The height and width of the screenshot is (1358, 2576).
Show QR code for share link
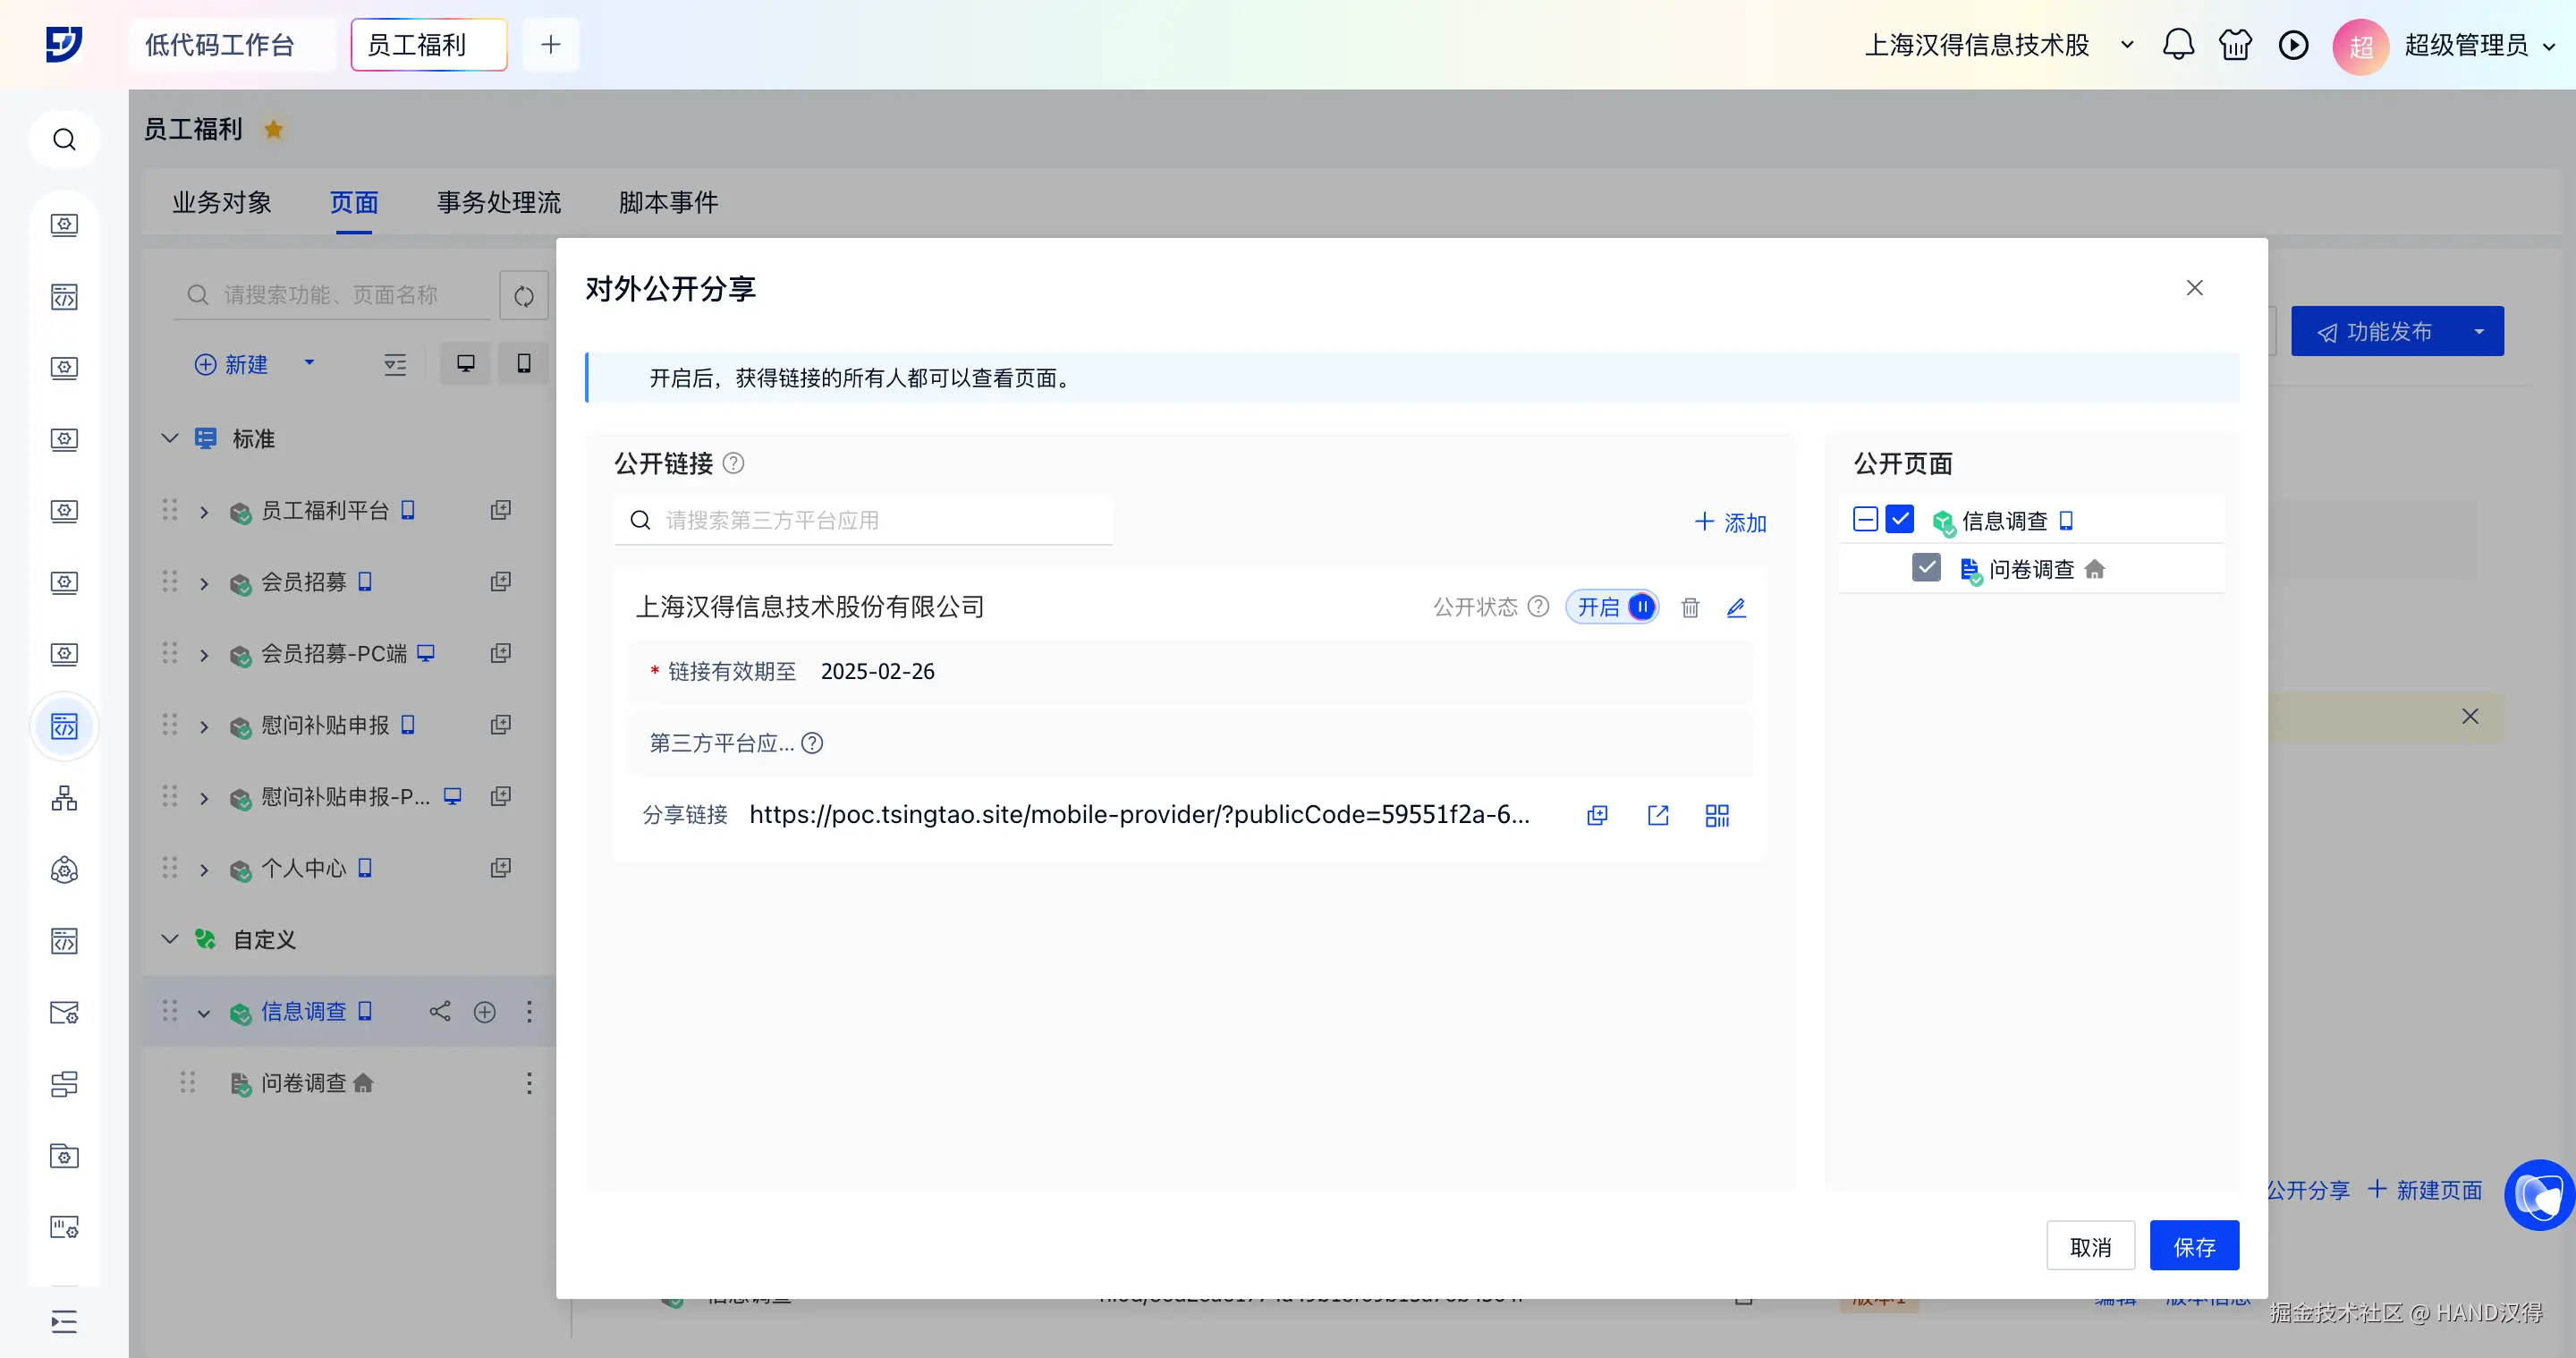1717,815
